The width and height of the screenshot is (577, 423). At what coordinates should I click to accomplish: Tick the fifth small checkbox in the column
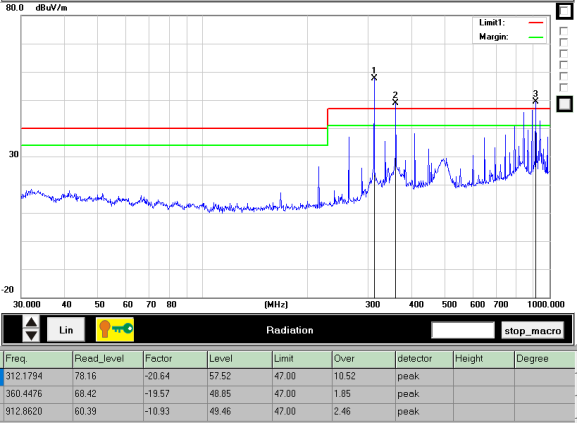tap(563, 77)
